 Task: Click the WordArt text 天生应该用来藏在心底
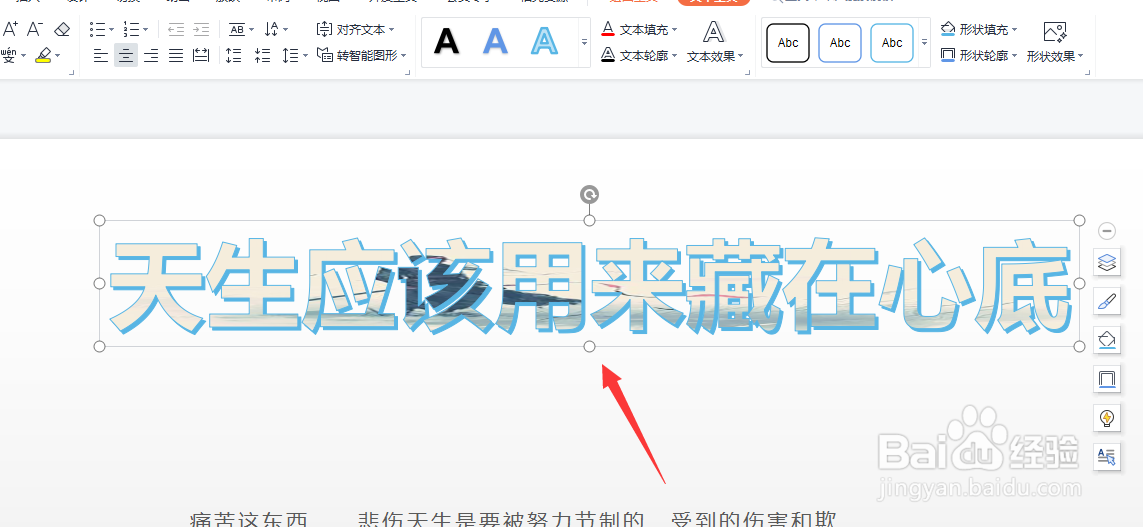[591, 284]
